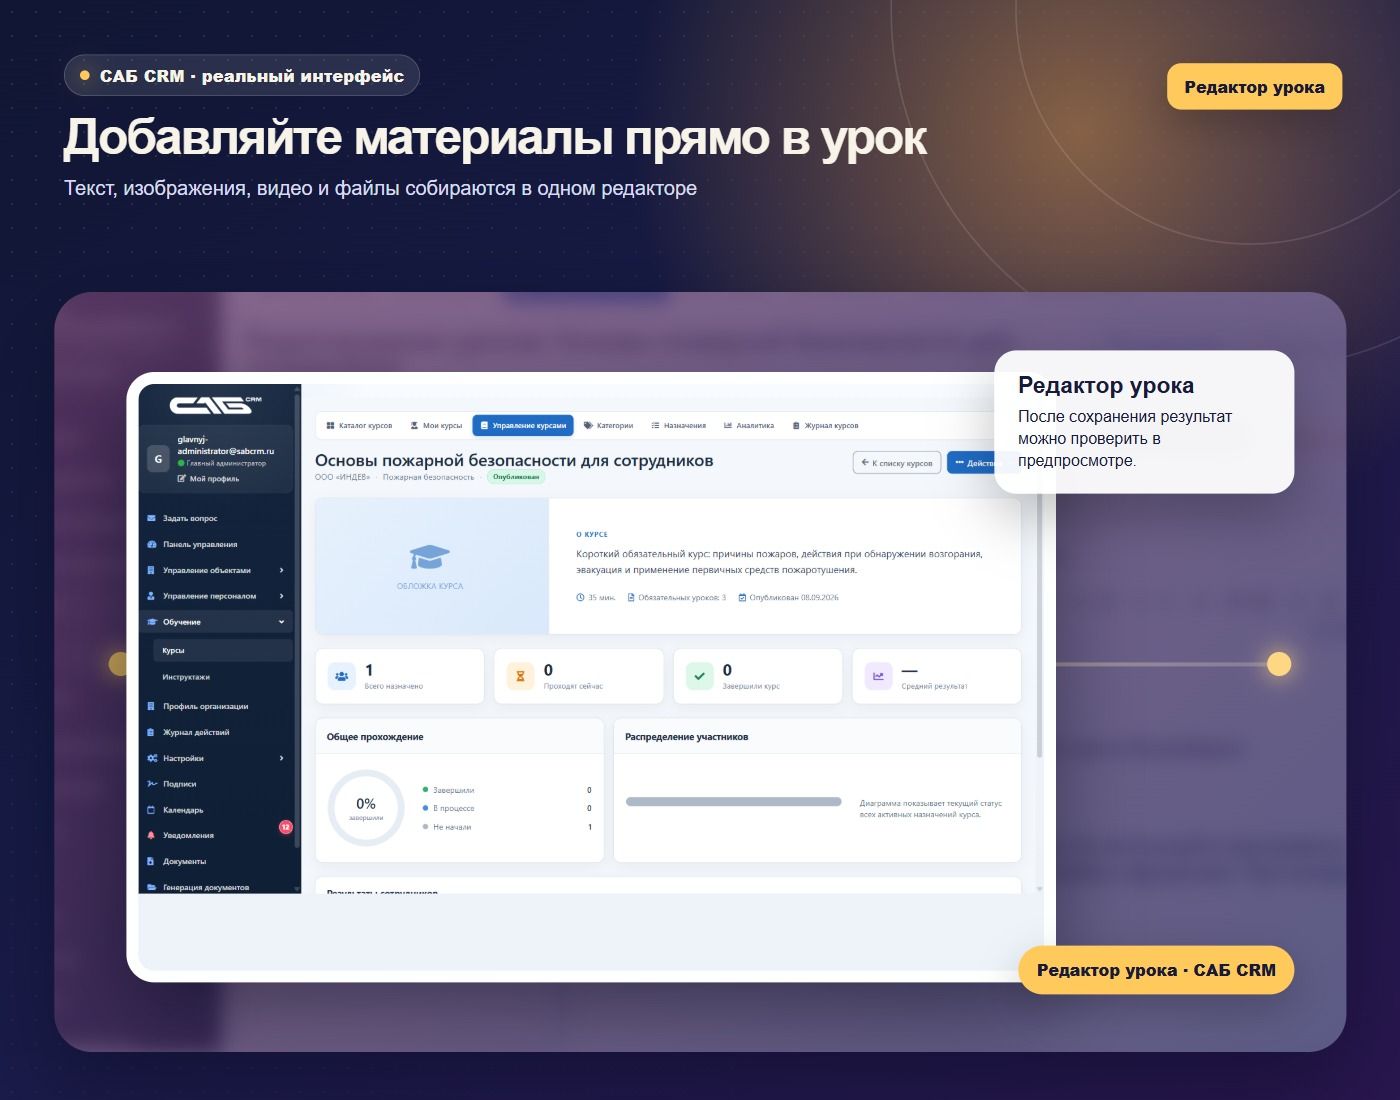Click the Опубликован 08.09.2026 date label

pyautogui.click(x=788, y=597)
